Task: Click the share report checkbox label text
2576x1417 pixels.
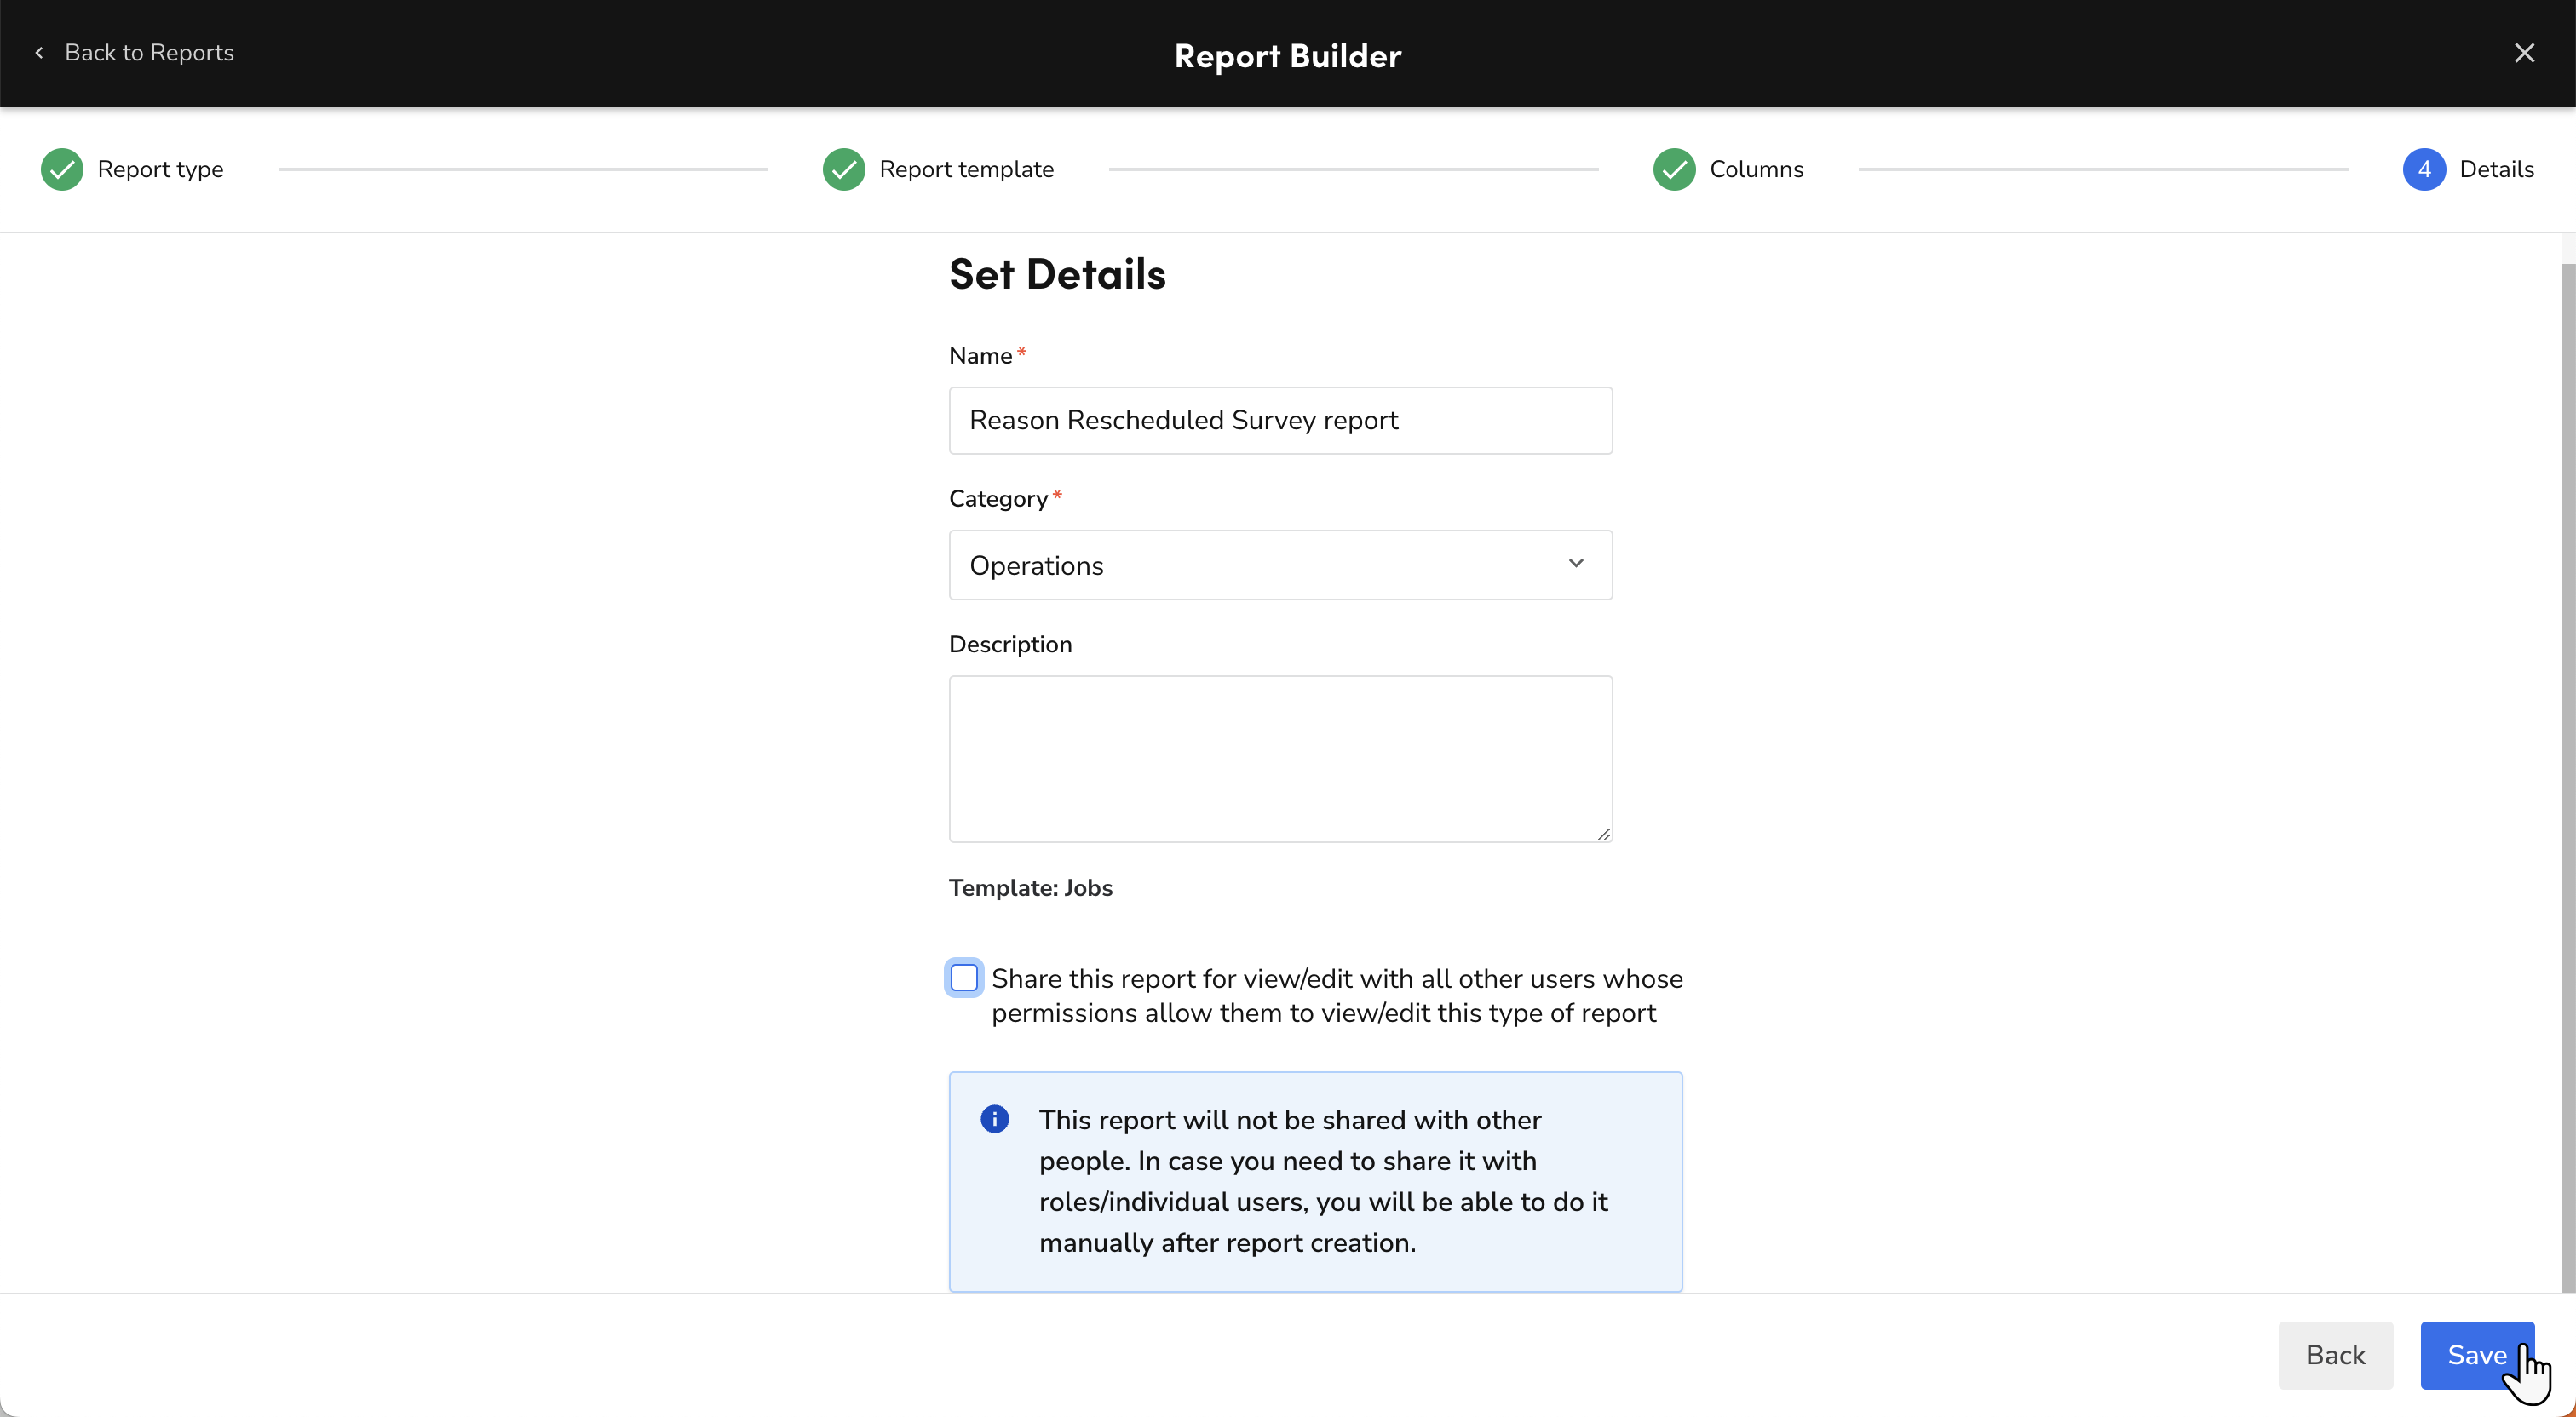Action: point(1336,995)
